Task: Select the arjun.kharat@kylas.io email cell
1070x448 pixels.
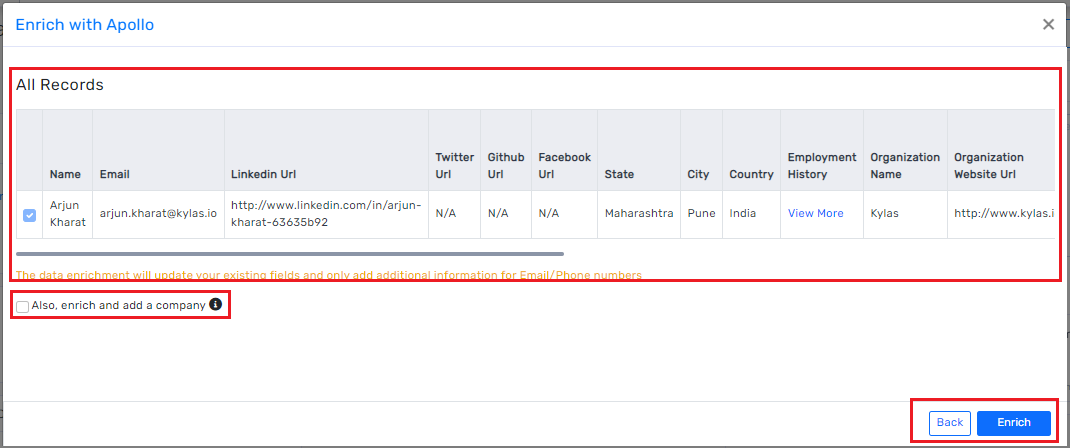Action: pos(158,215)
